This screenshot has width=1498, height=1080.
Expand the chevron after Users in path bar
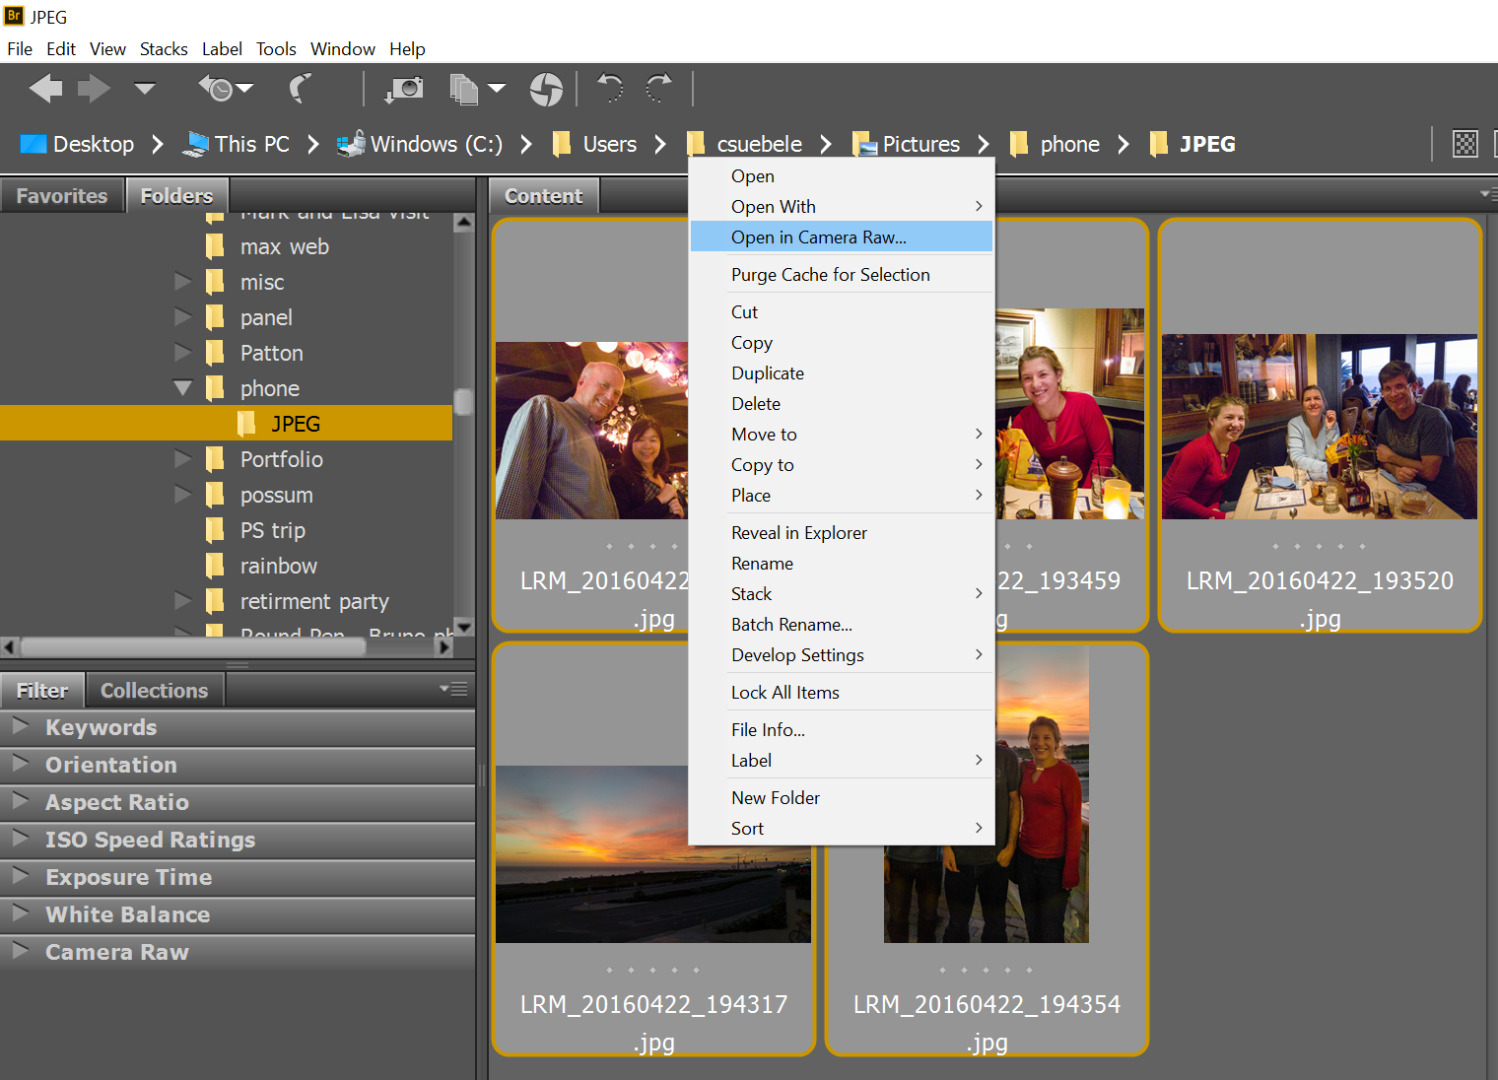660,144
